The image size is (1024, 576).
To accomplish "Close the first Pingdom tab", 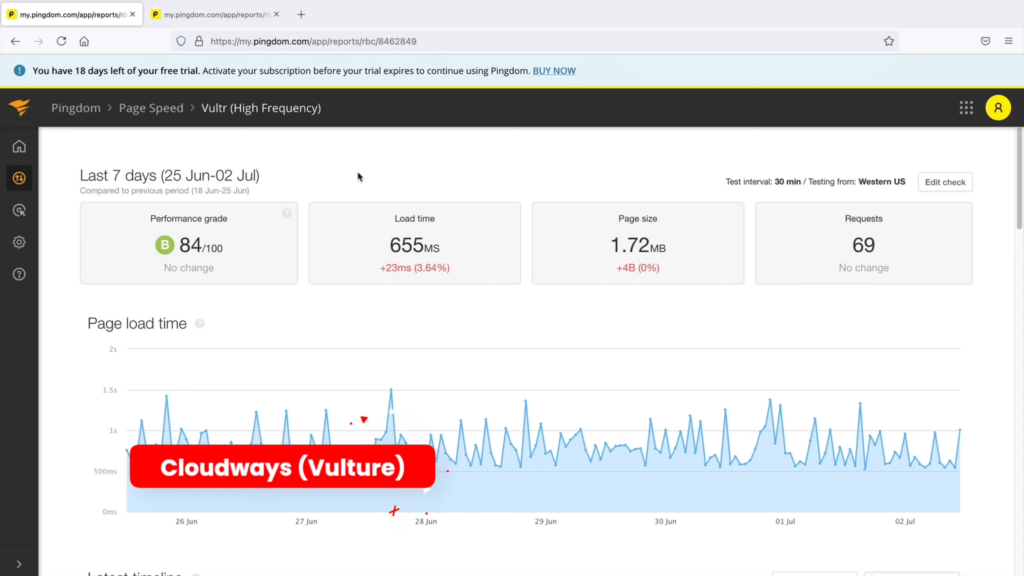I will coord(133,14).
